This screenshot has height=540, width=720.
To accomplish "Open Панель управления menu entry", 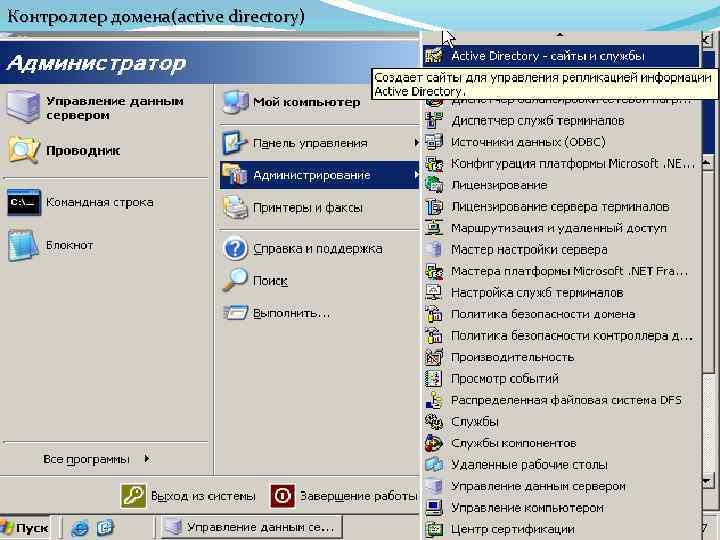I will coord(319,143).
